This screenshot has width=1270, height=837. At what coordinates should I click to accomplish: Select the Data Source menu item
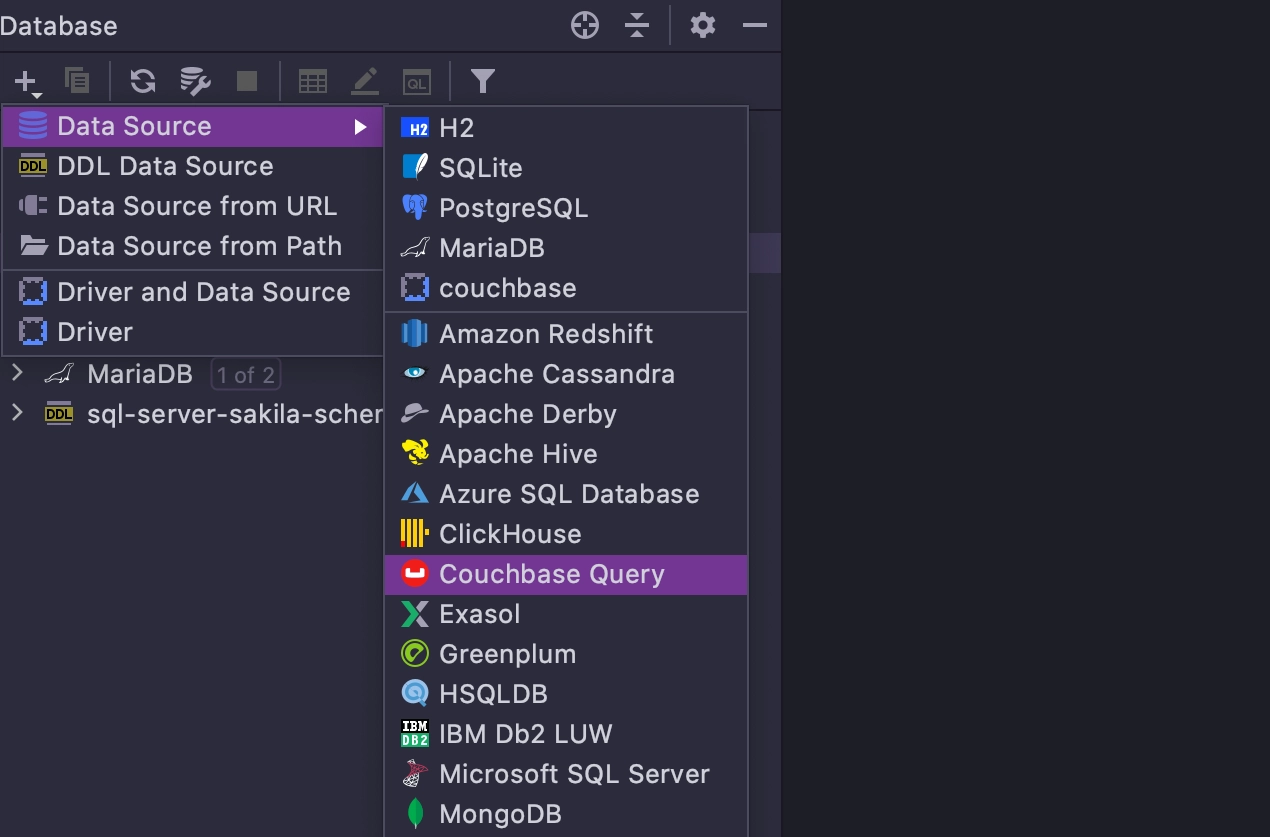(x=194, y=127)
